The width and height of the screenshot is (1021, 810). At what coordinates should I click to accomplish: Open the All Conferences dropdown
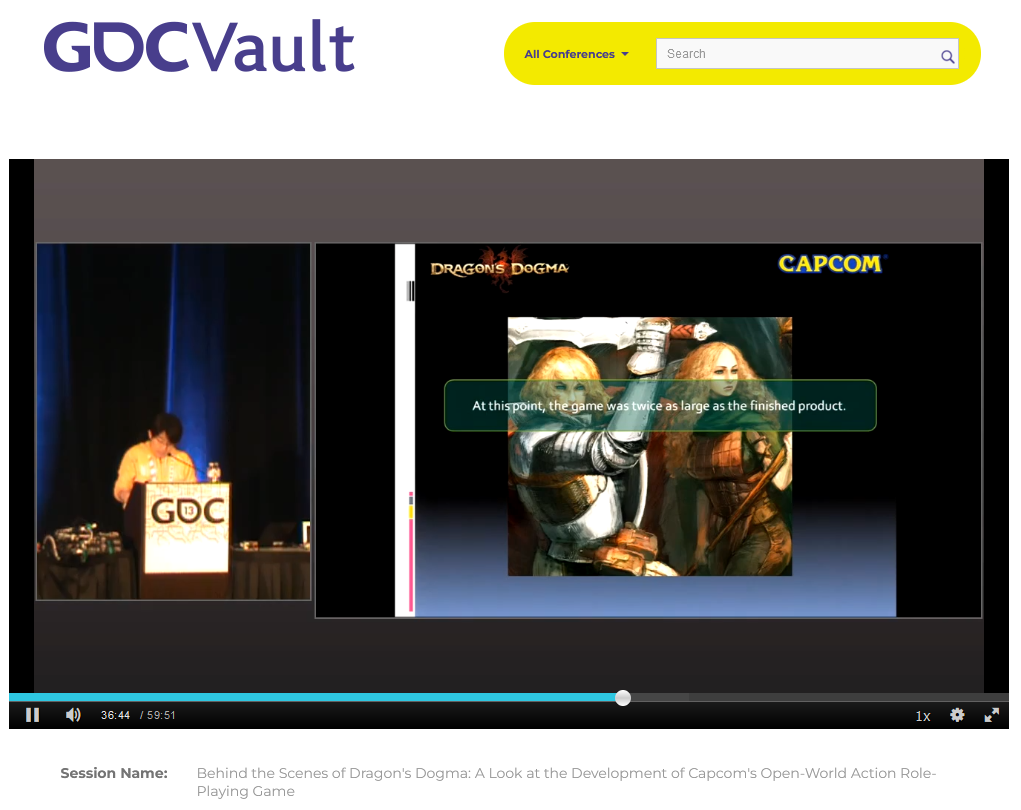pos(576,54)
